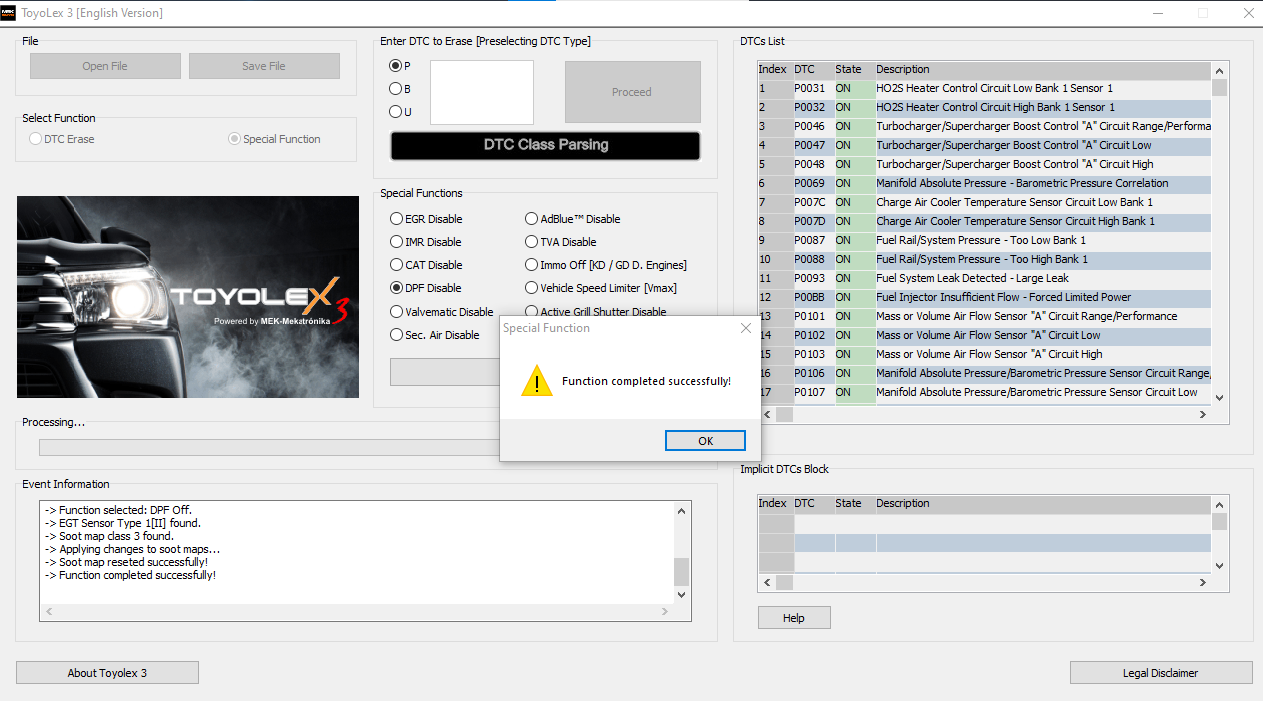Click DTCs List State column header
Screen dimensions: 1263x701
click(x=854, y=70)
